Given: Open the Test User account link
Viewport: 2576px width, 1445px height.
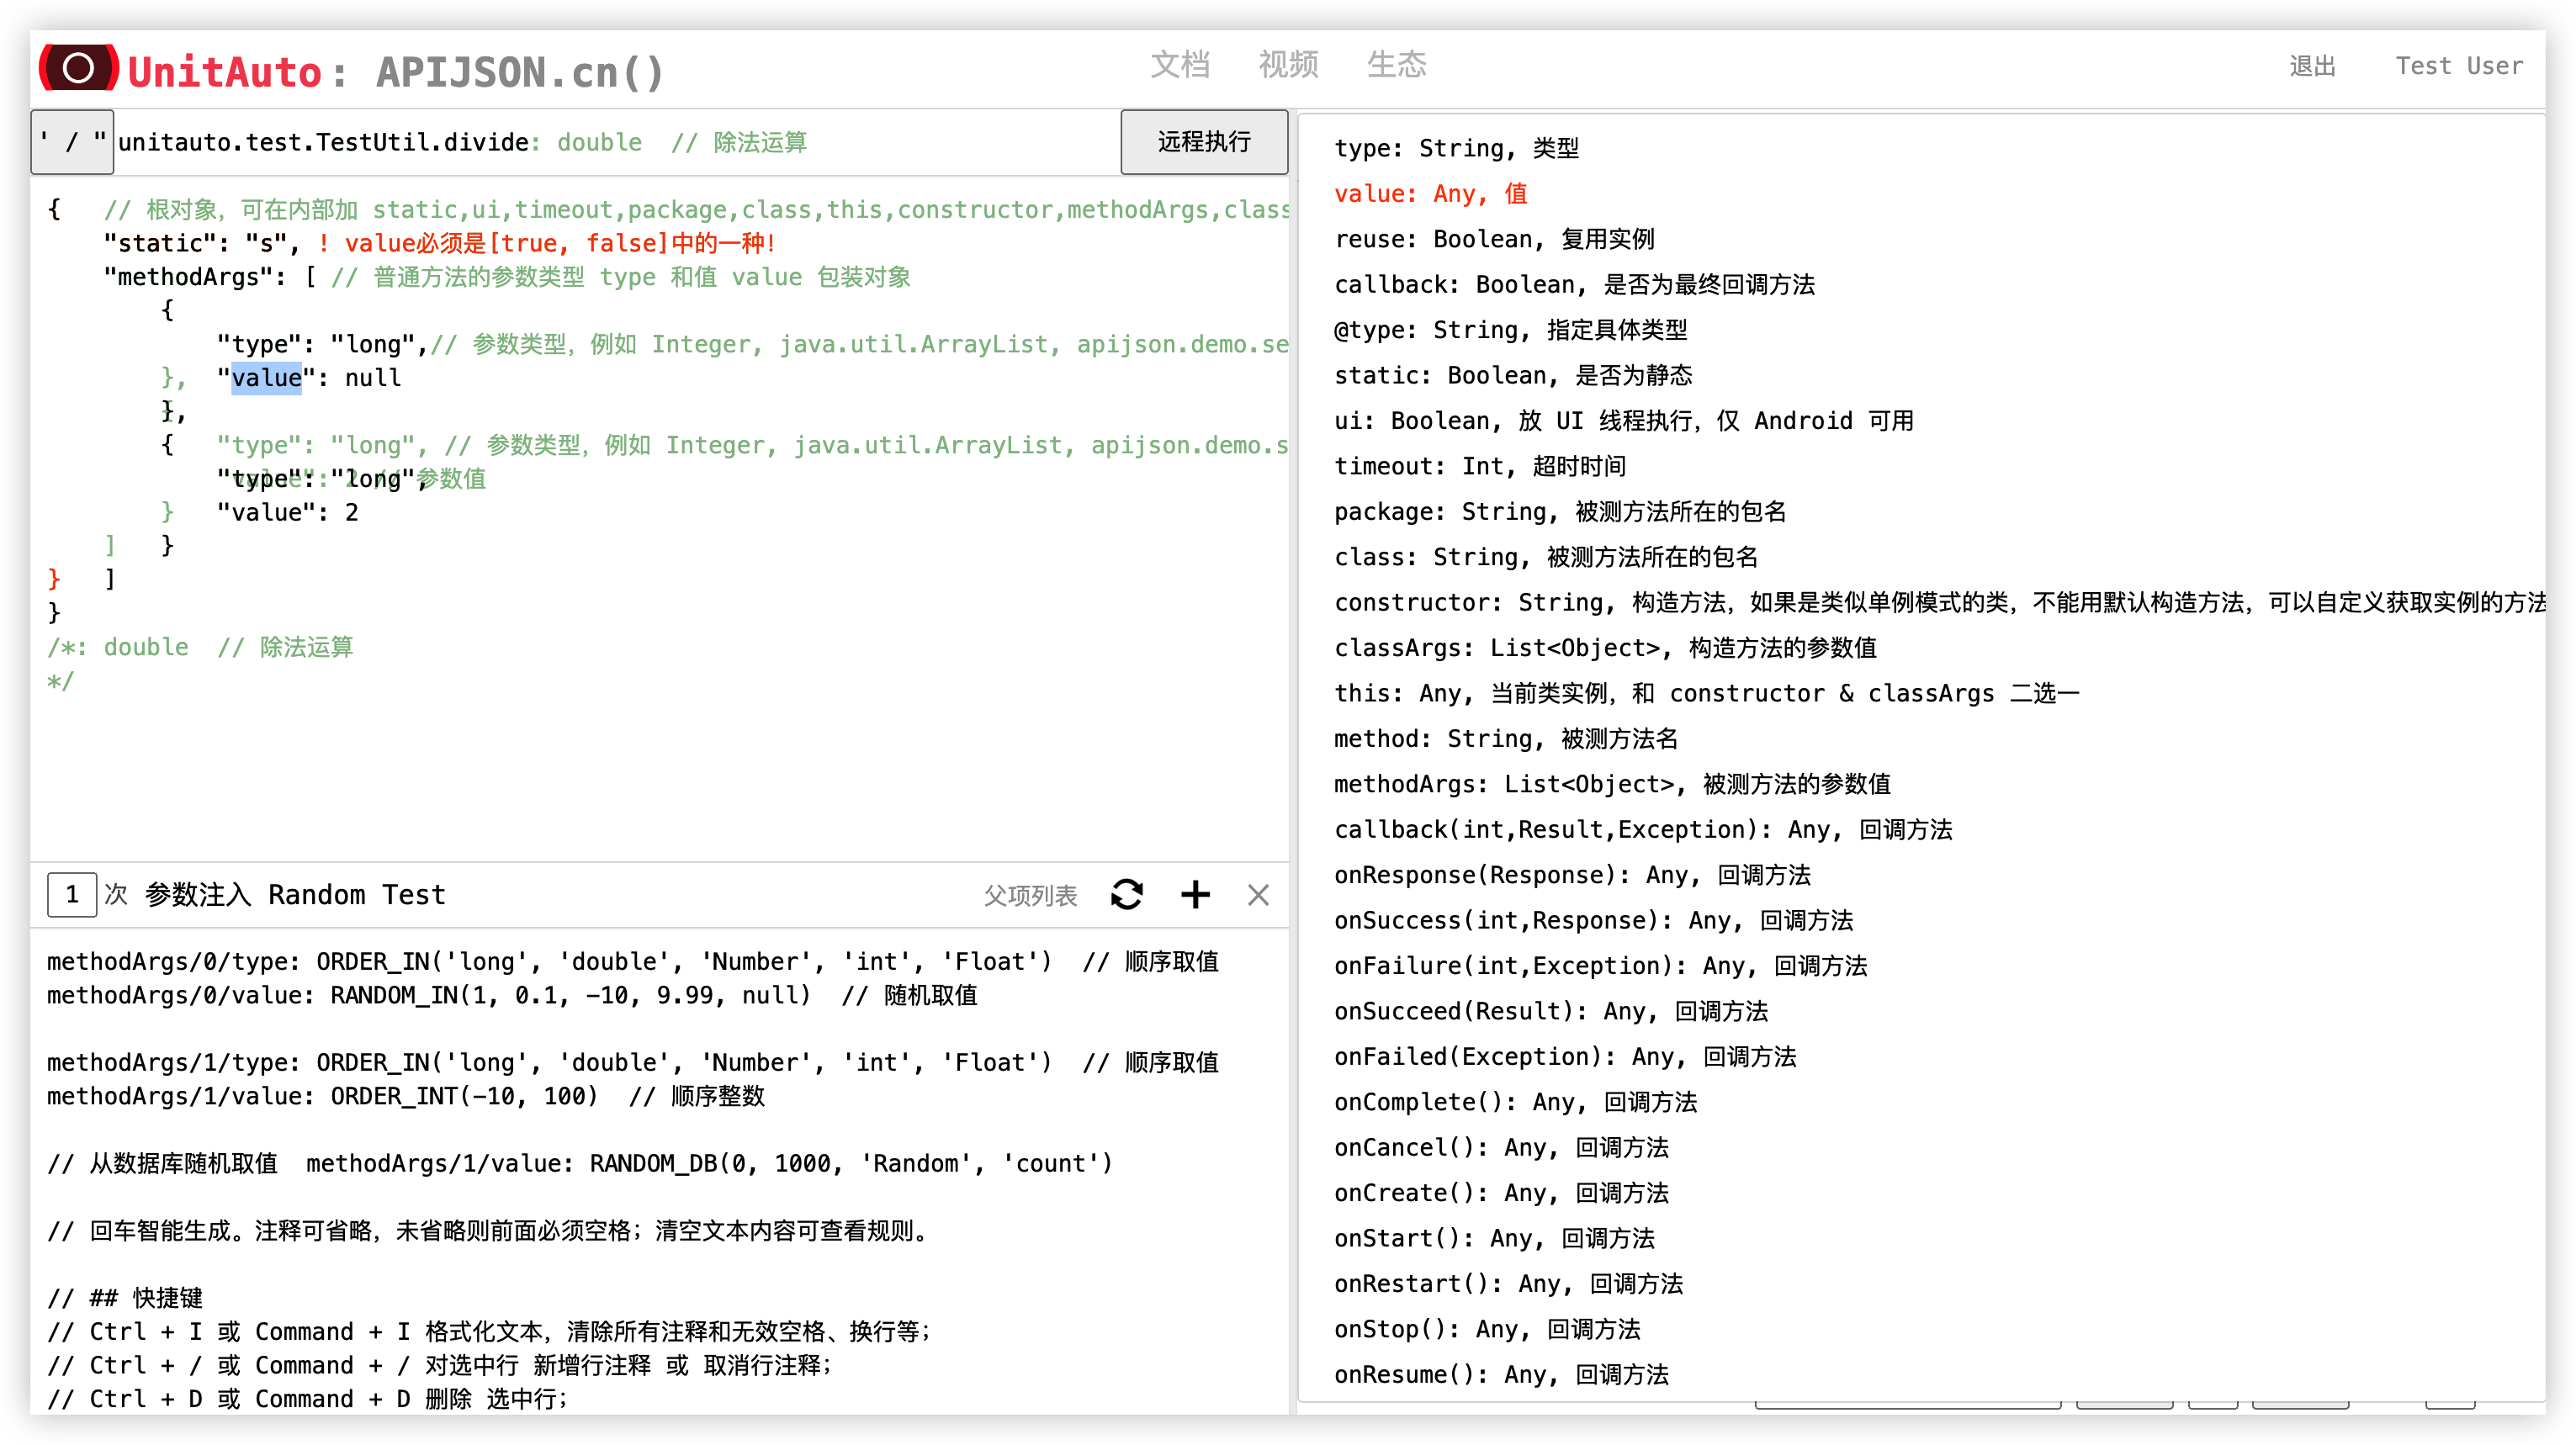Looking at the screenshot, I should click(x=2458, y=66).
